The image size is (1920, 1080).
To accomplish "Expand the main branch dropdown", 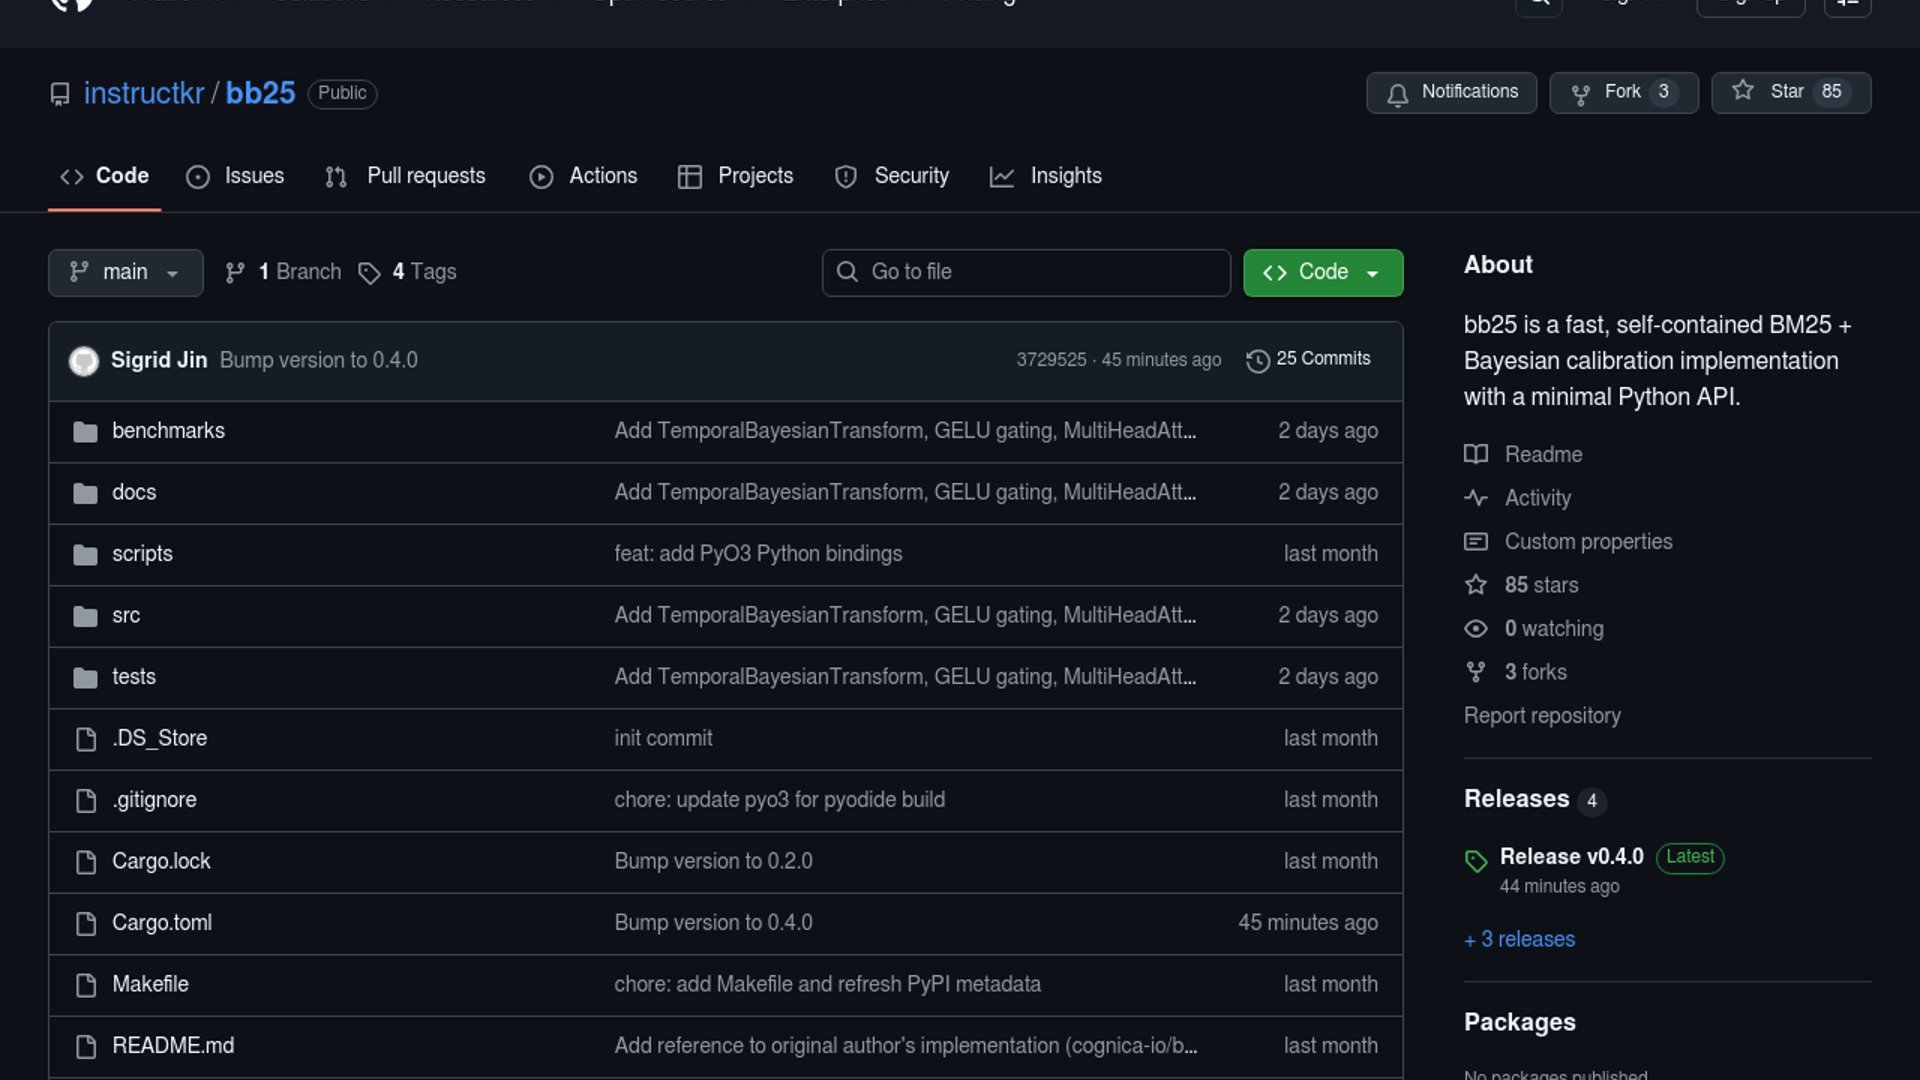I will 125,273.
